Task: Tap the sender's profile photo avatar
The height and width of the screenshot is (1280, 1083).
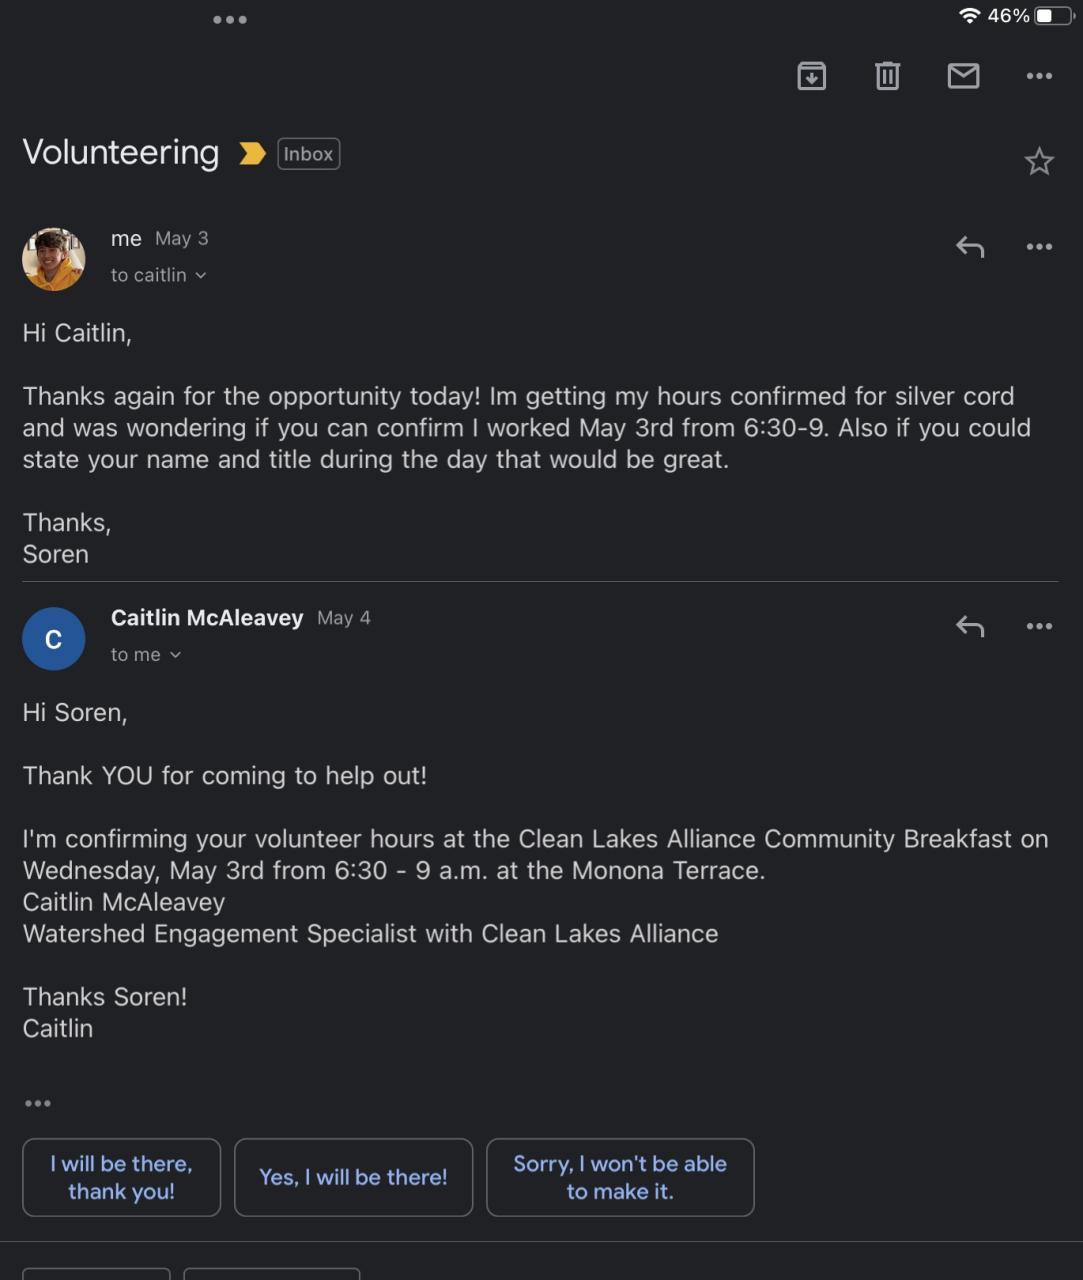Action: point(54,259)
